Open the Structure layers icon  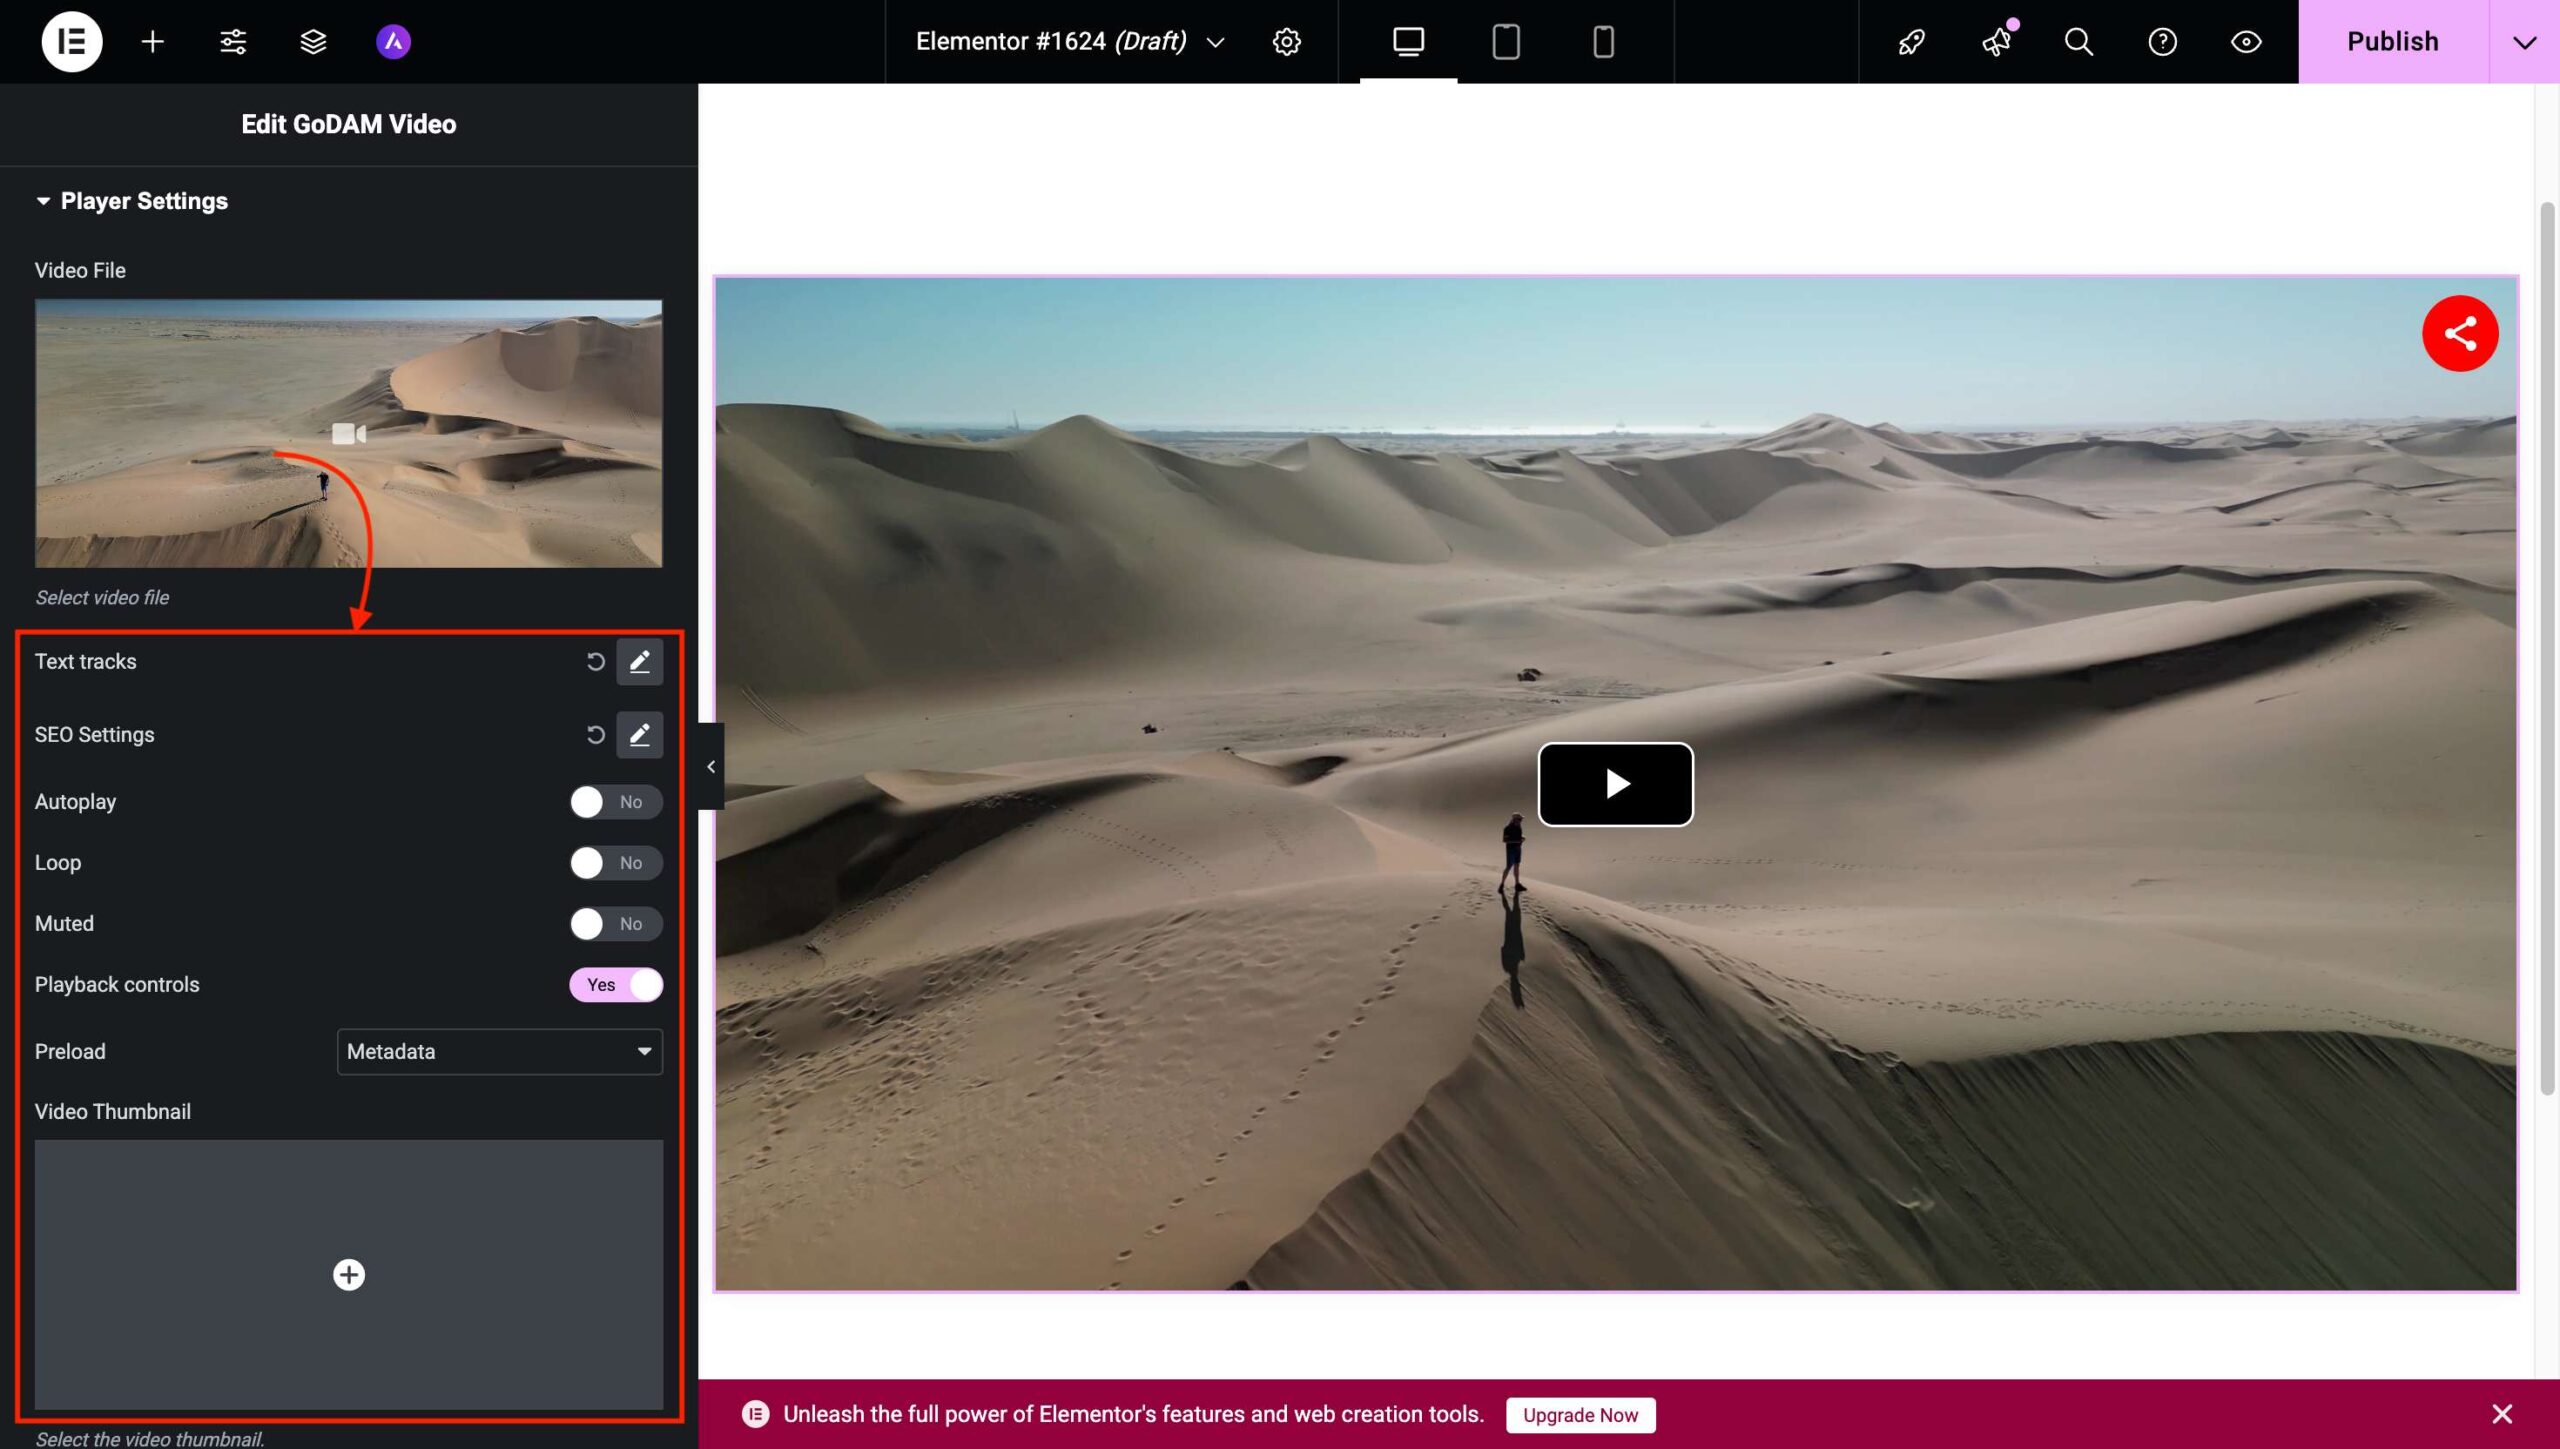(313, 41)
